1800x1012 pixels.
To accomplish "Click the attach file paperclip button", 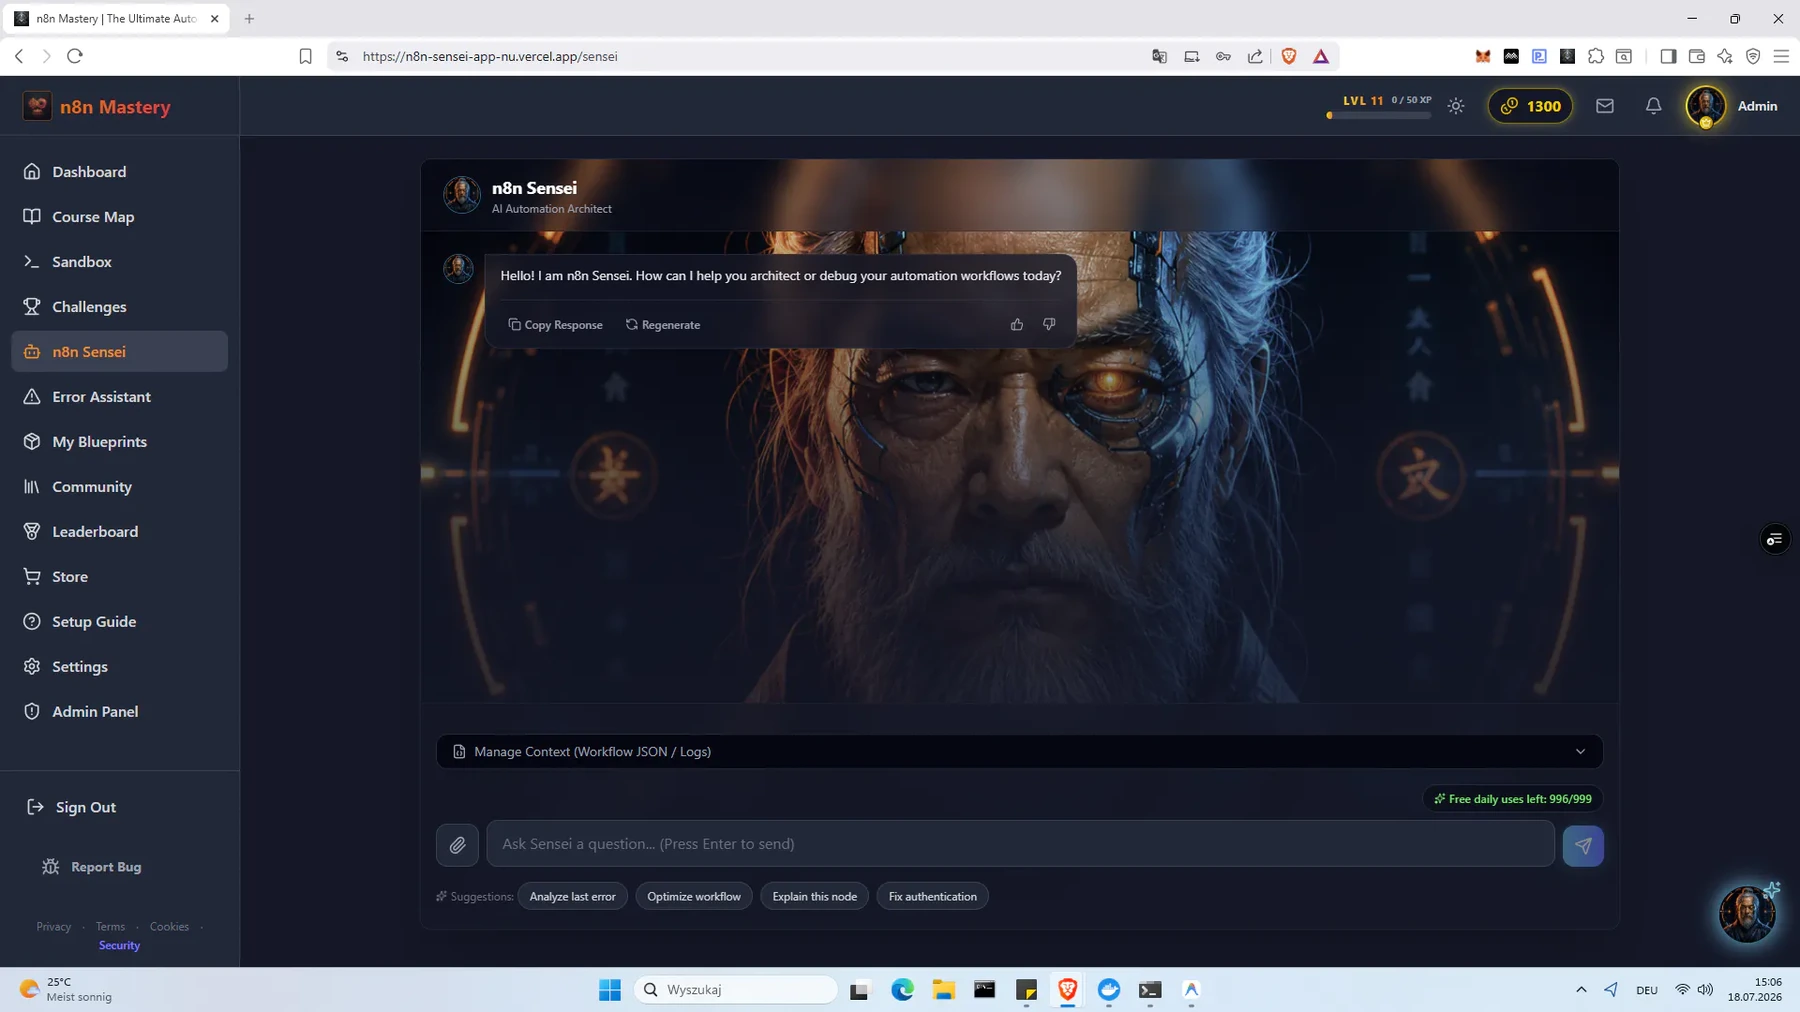I will tap(457, 845).
